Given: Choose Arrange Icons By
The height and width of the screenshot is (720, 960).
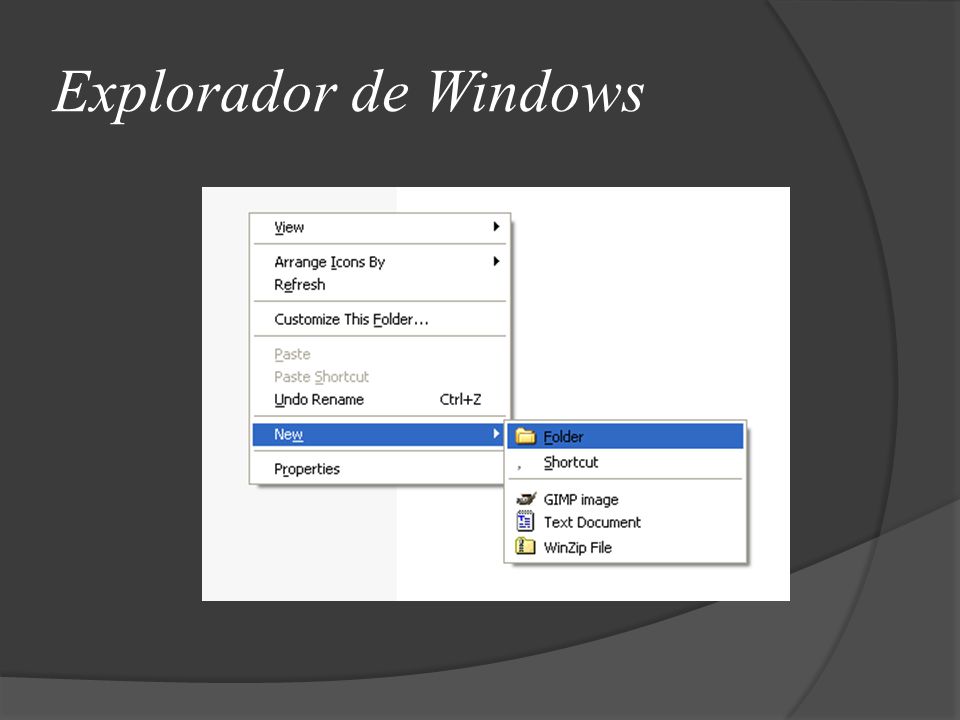Looking at the screenshot, I should tap(380, 261).
